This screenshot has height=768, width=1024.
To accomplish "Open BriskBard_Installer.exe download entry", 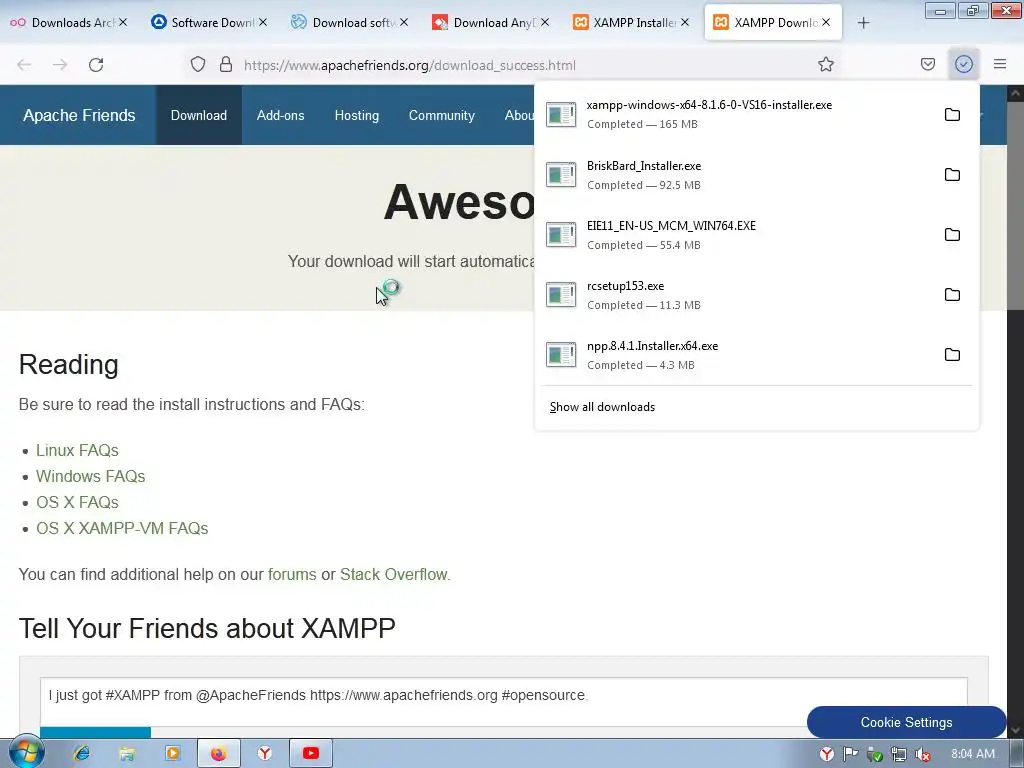I will (737, 174).
